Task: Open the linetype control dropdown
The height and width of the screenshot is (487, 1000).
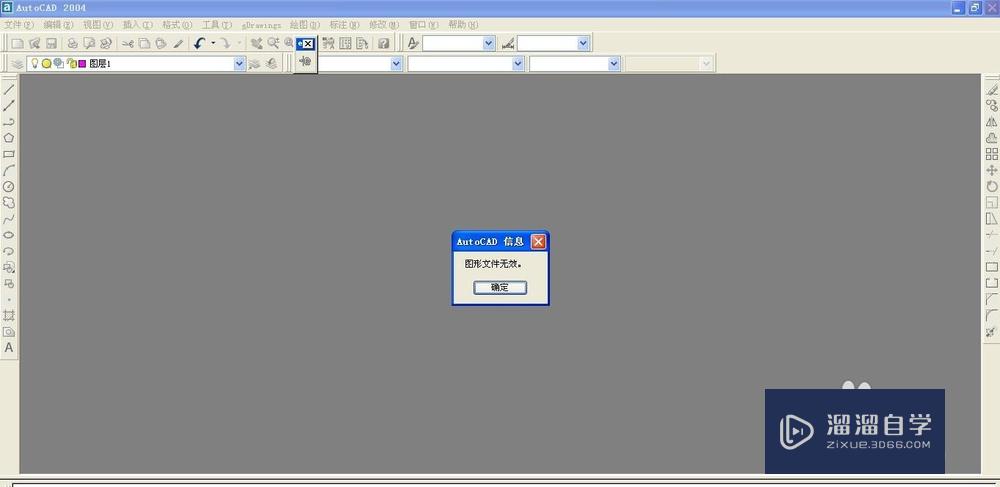Action: pyautogui.click(x=517, y=64)
